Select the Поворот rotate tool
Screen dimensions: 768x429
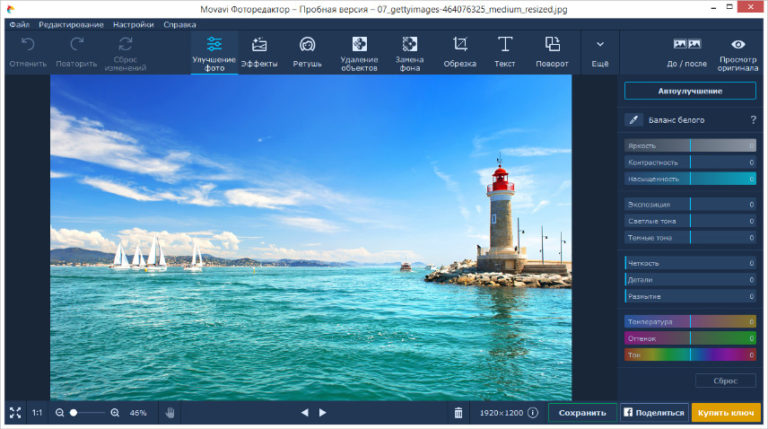tap(551, 51)
